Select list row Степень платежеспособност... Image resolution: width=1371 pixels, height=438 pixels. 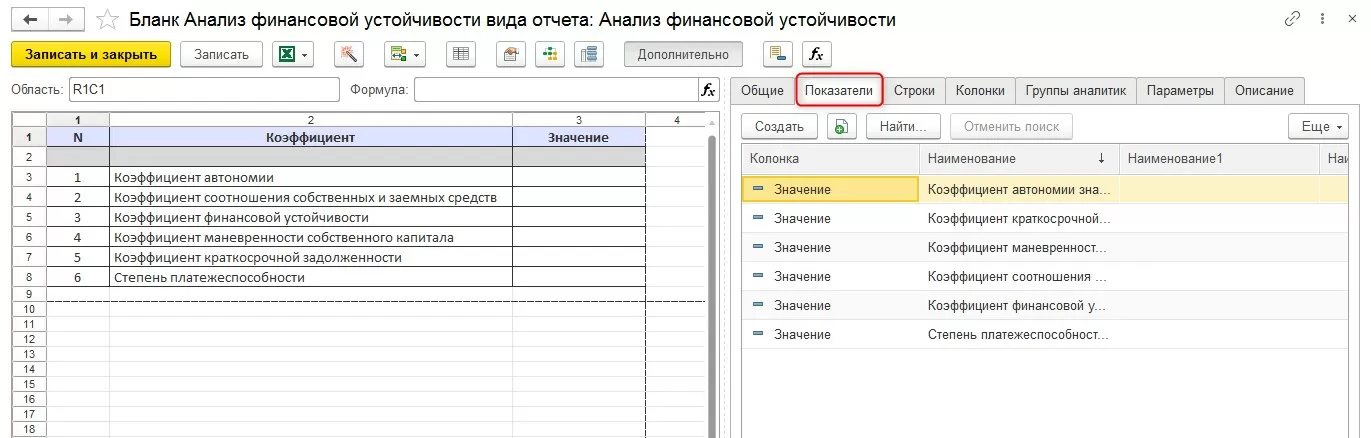click(x=1045, y=334)
